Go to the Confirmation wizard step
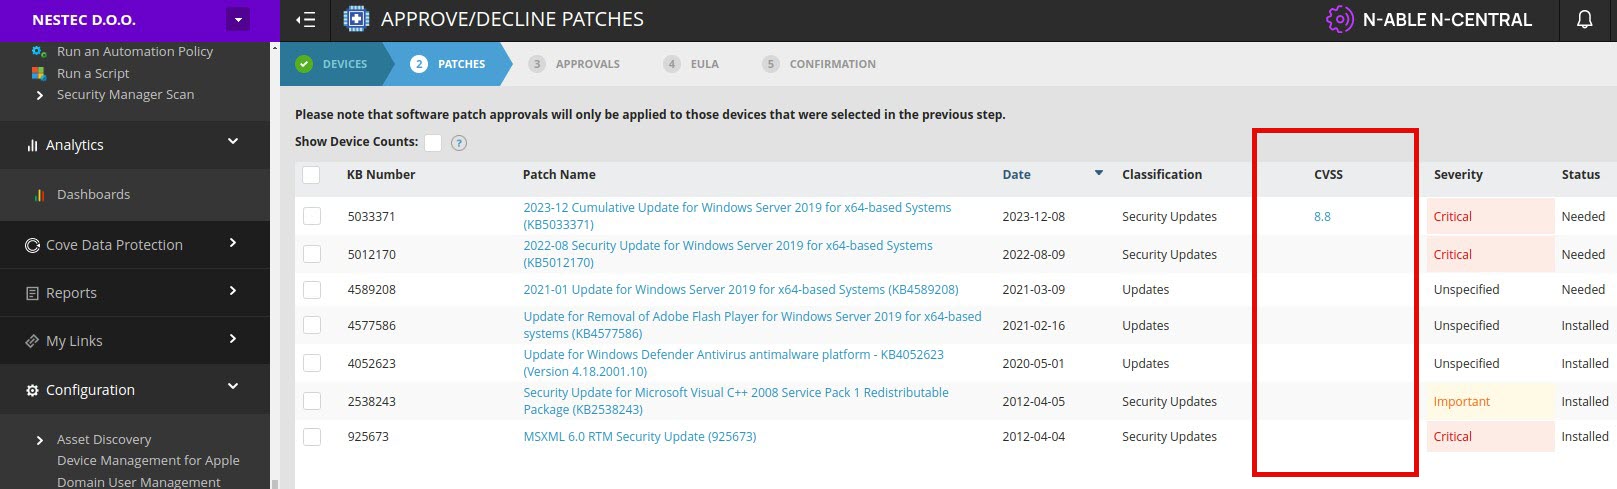Image resolution: width=1617 pixels, height=489 pixels. point(819,64)
